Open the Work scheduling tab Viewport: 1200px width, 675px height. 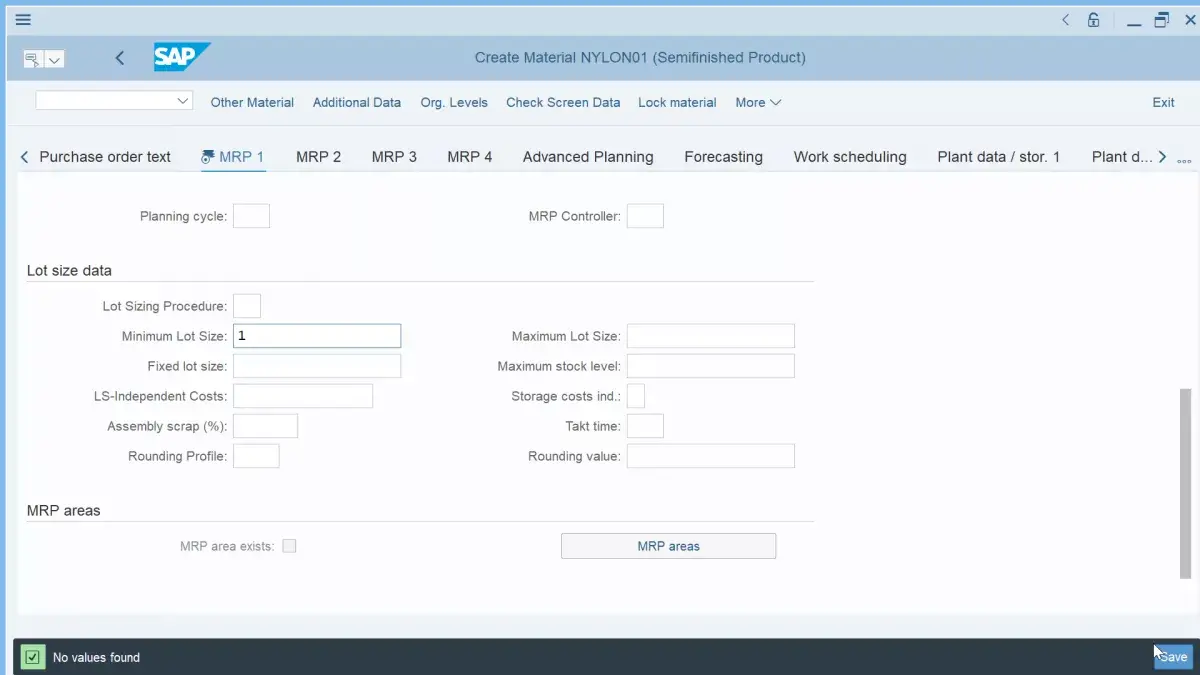(850, 157)
